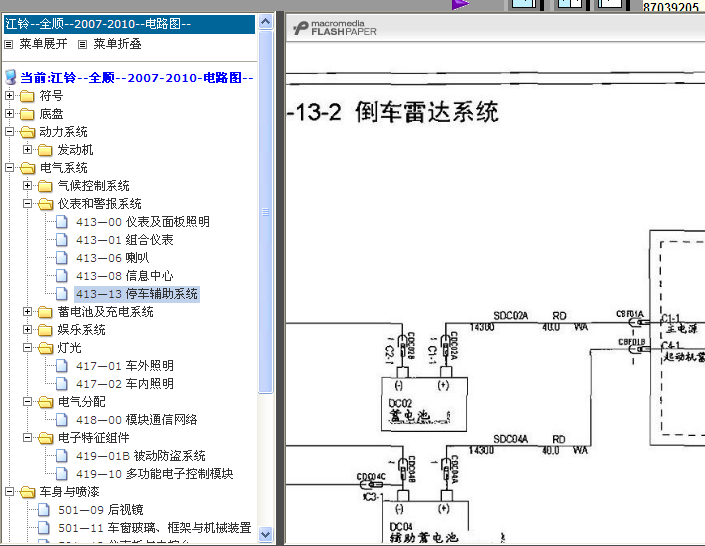This screenshot has width=705, height=546.
Task: Click the 气候控制系统 folder icon
Action: 45,186
